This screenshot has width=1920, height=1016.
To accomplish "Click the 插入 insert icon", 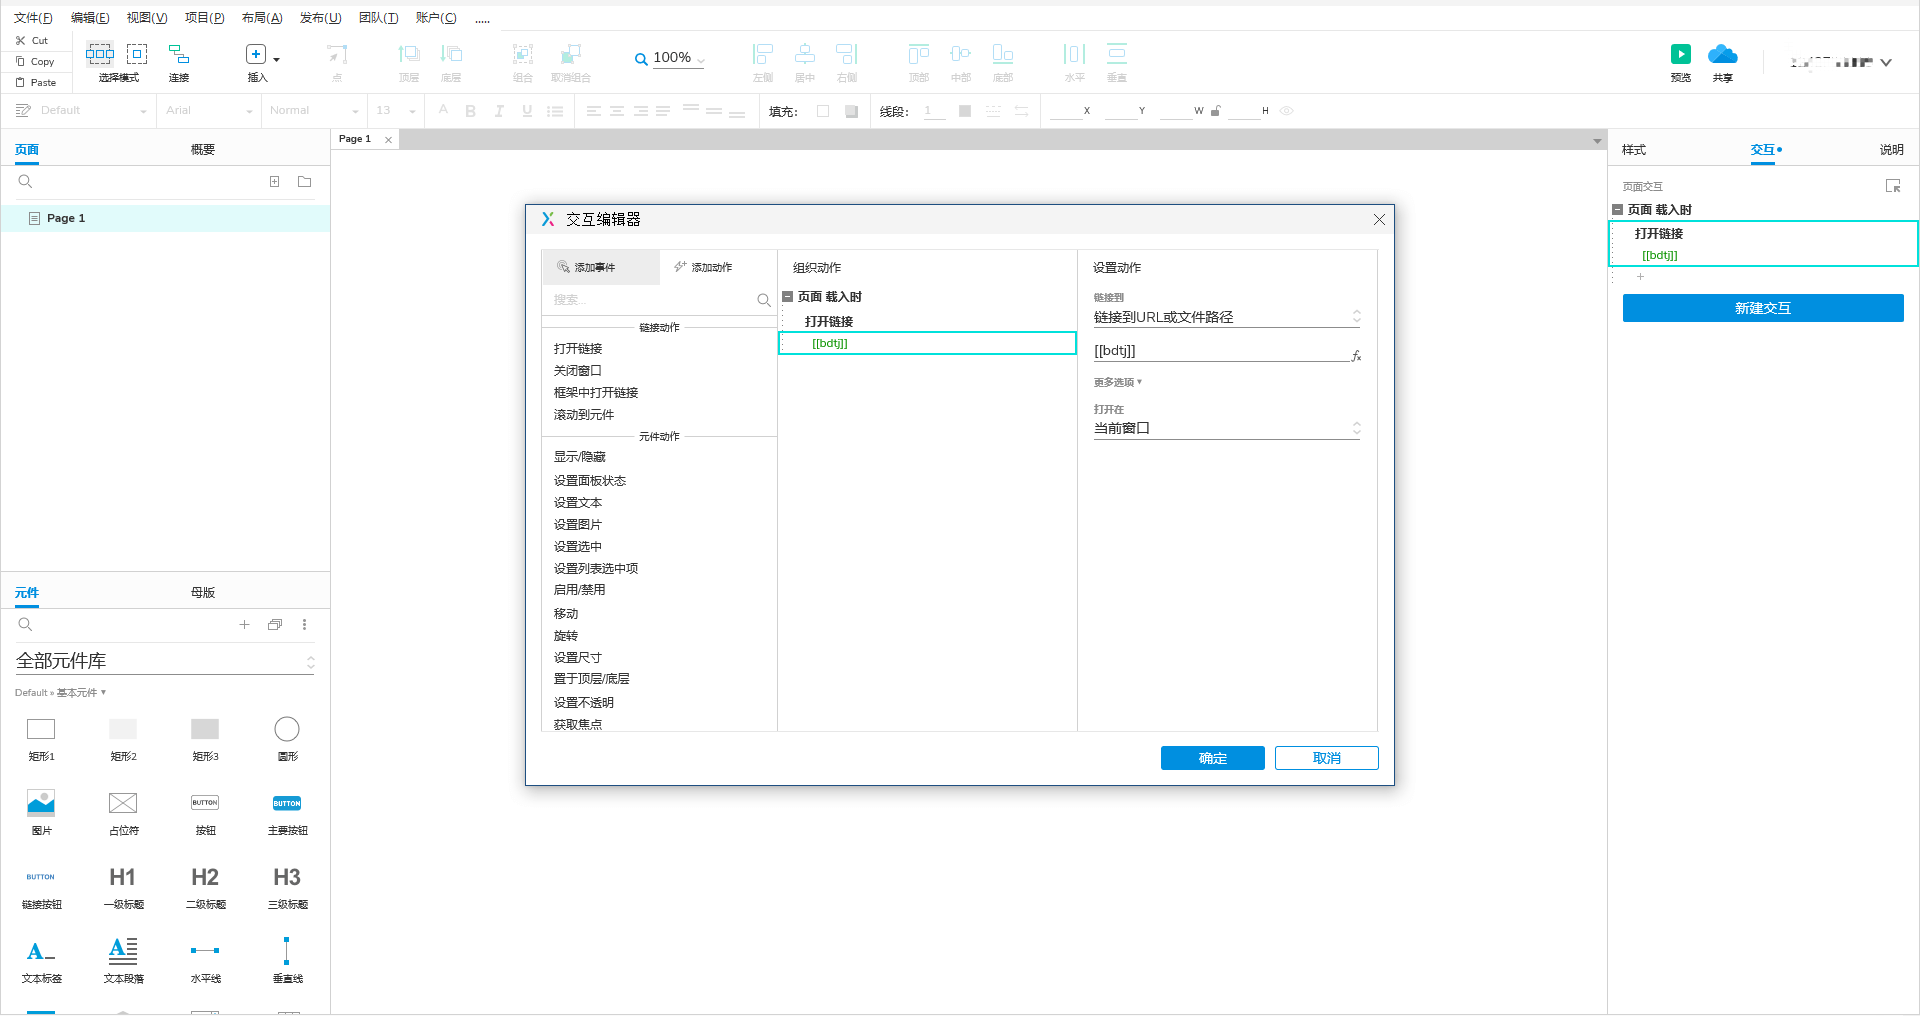I will coord(256,54).
